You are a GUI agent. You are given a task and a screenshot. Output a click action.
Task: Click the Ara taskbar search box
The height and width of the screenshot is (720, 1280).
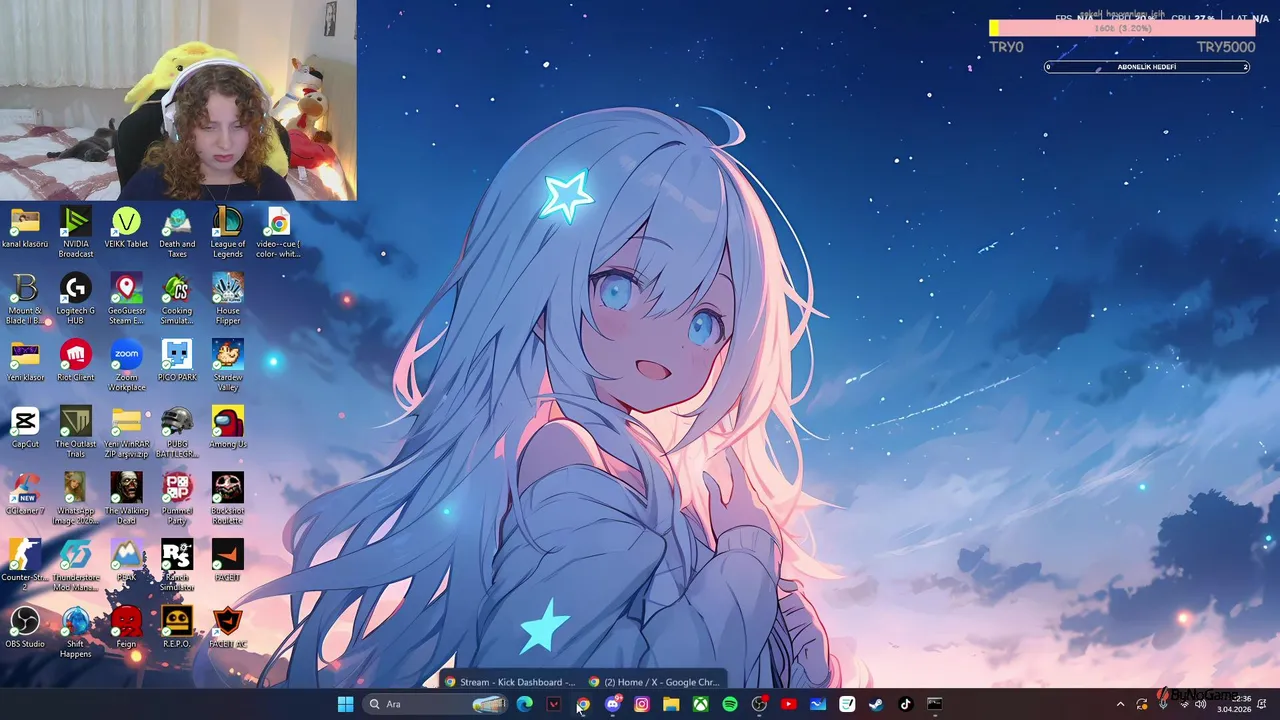(x=436, y=704)
